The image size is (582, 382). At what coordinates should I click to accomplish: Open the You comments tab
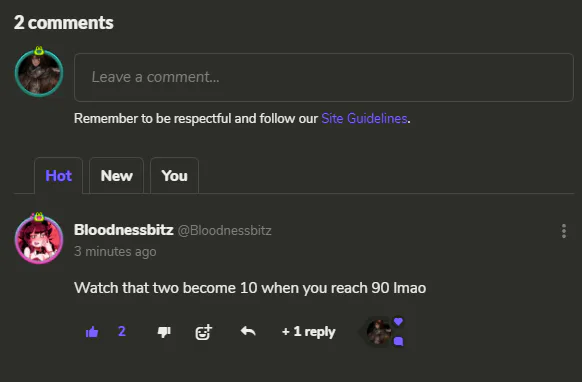click(174, 176)
